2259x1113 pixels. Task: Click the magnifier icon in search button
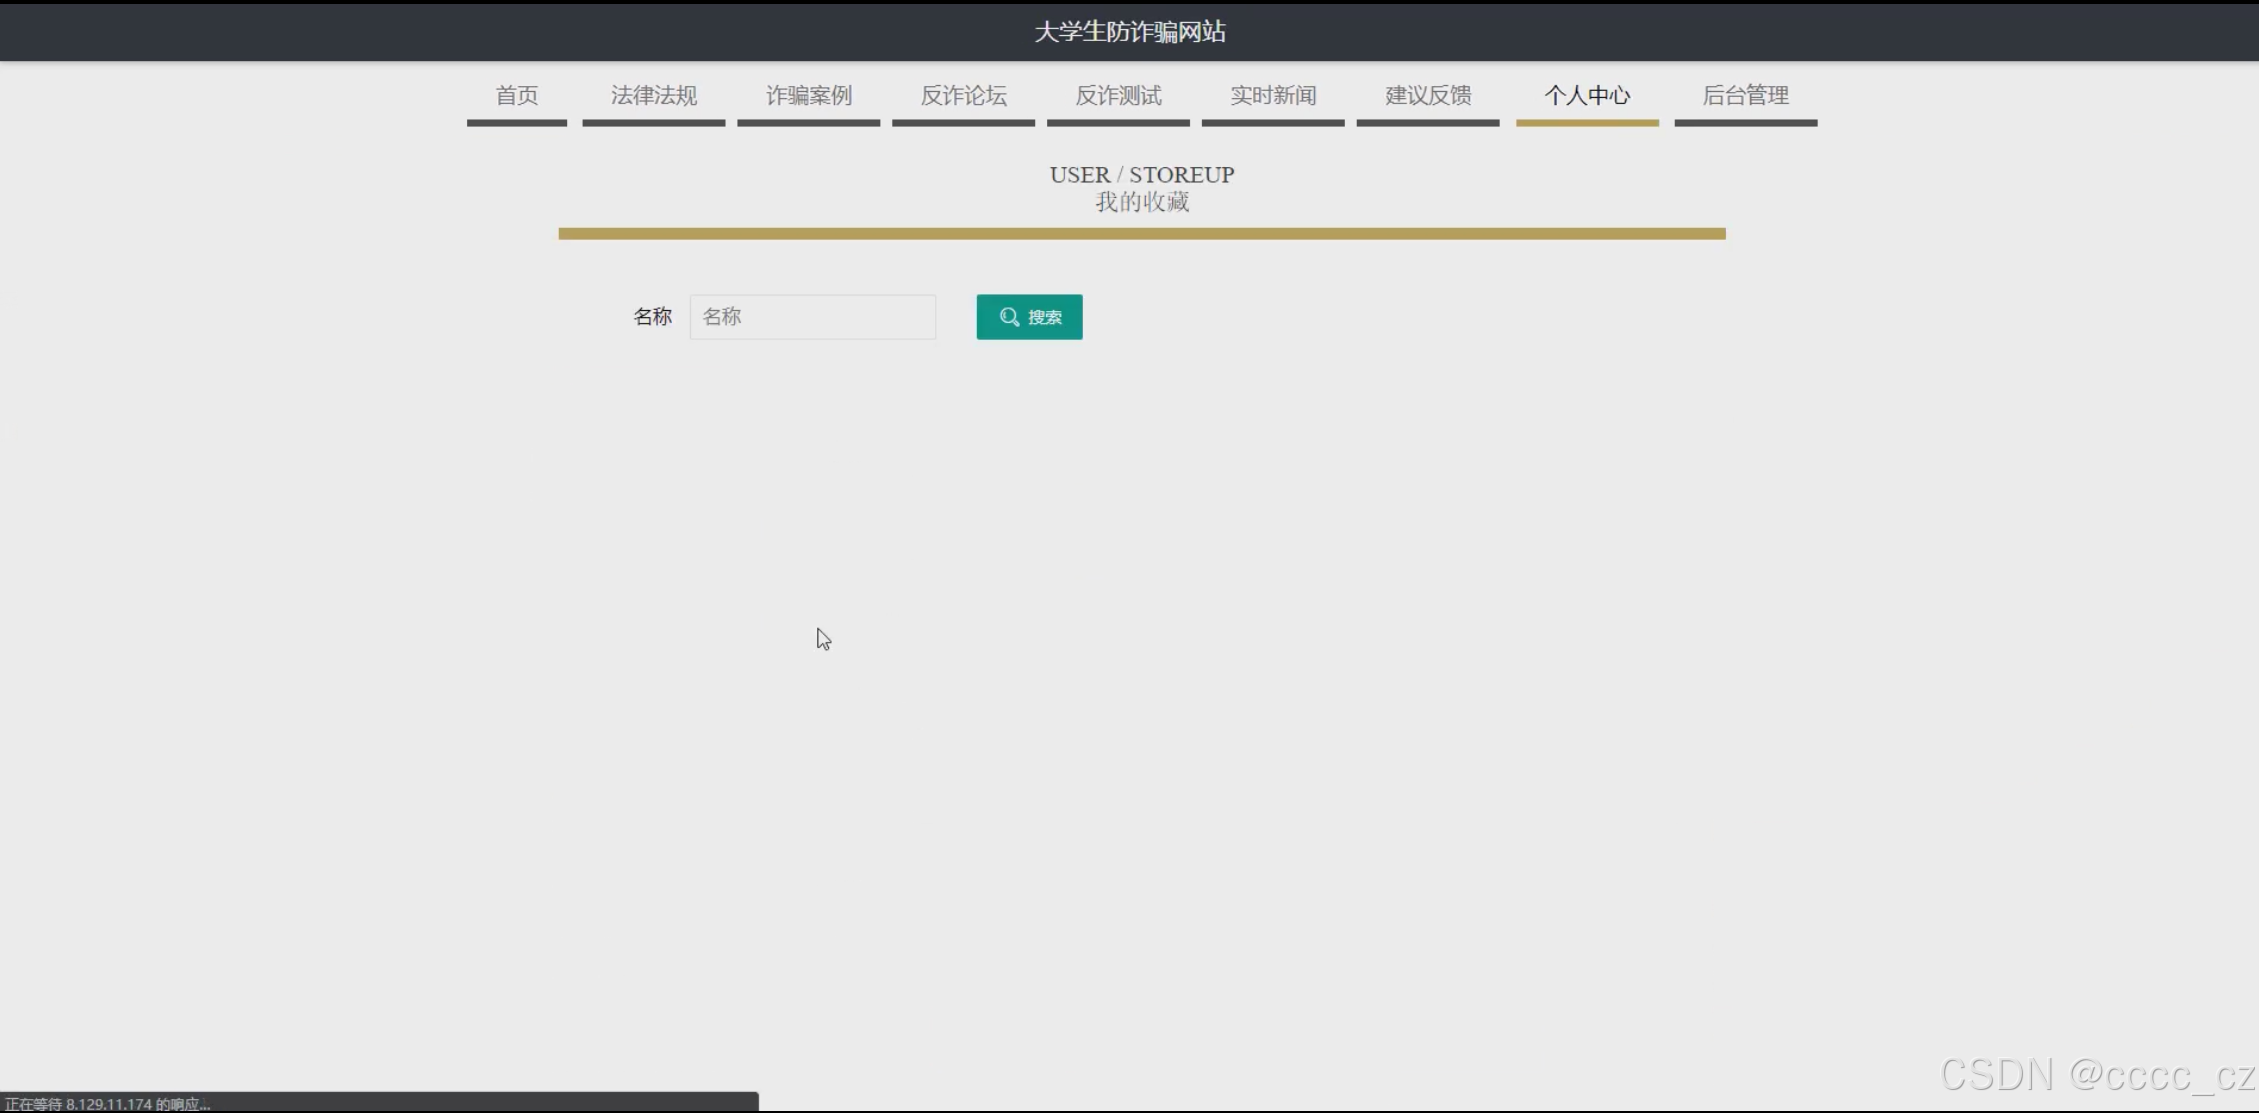1009,317
